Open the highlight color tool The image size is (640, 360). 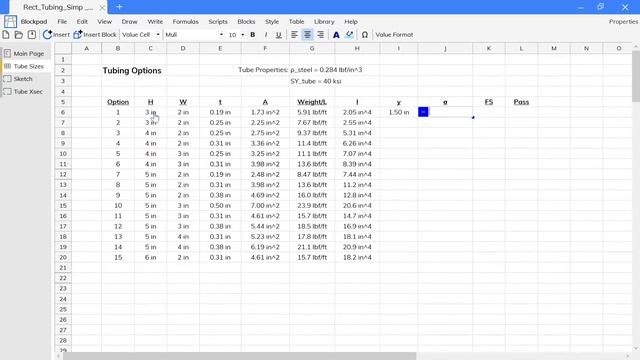(349, 35)
